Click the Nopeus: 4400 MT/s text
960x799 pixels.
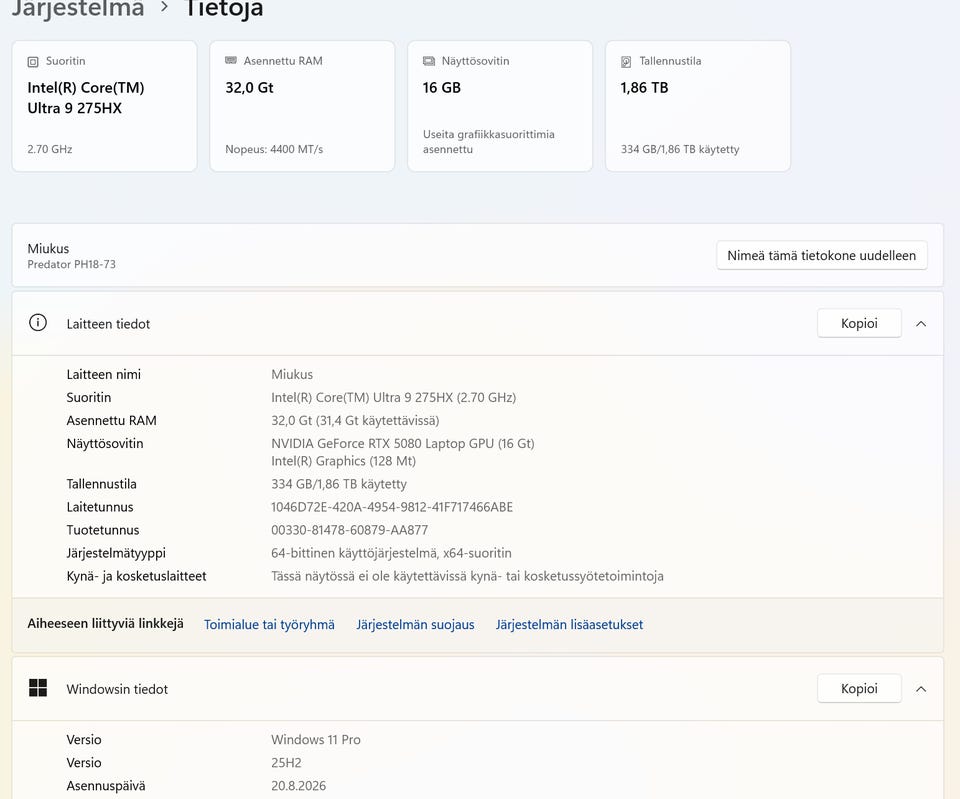[x=274, y=149]
